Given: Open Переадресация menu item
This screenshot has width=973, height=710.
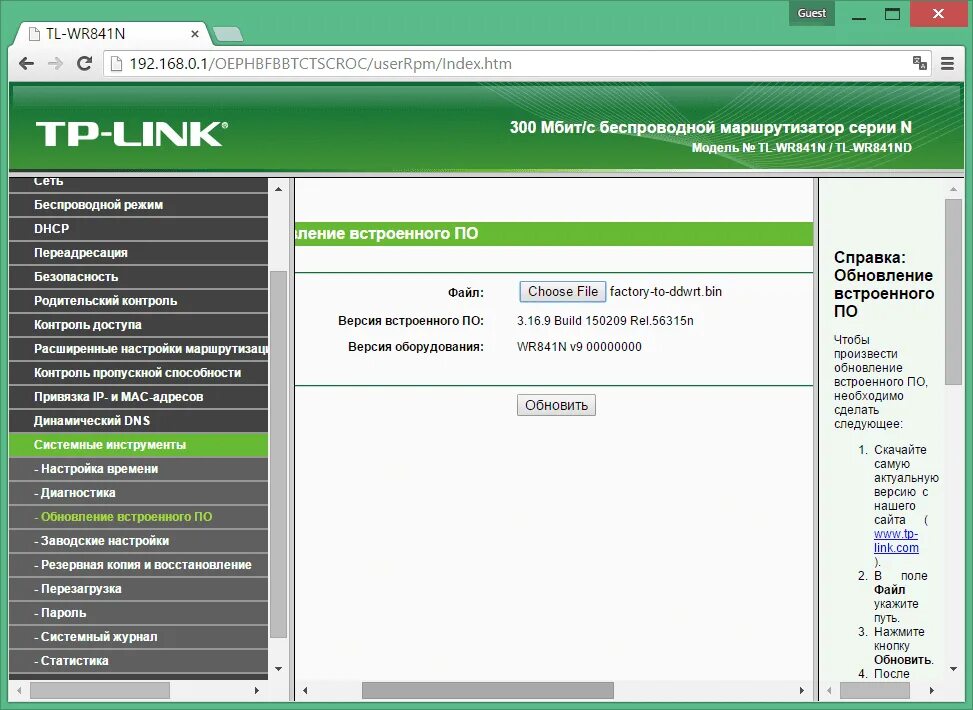Looking at the screenshot, I should pos(138,253).
